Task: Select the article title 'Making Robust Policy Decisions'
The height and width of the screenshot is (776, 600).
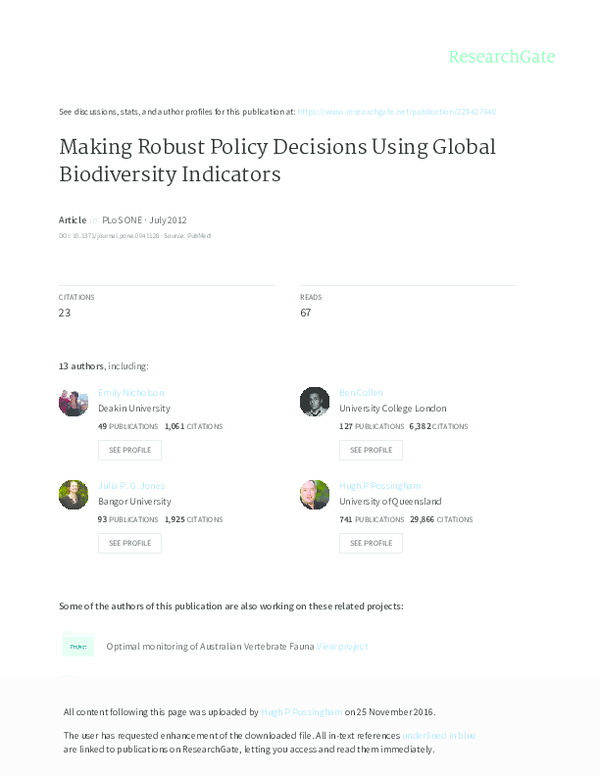Action: 277,160
